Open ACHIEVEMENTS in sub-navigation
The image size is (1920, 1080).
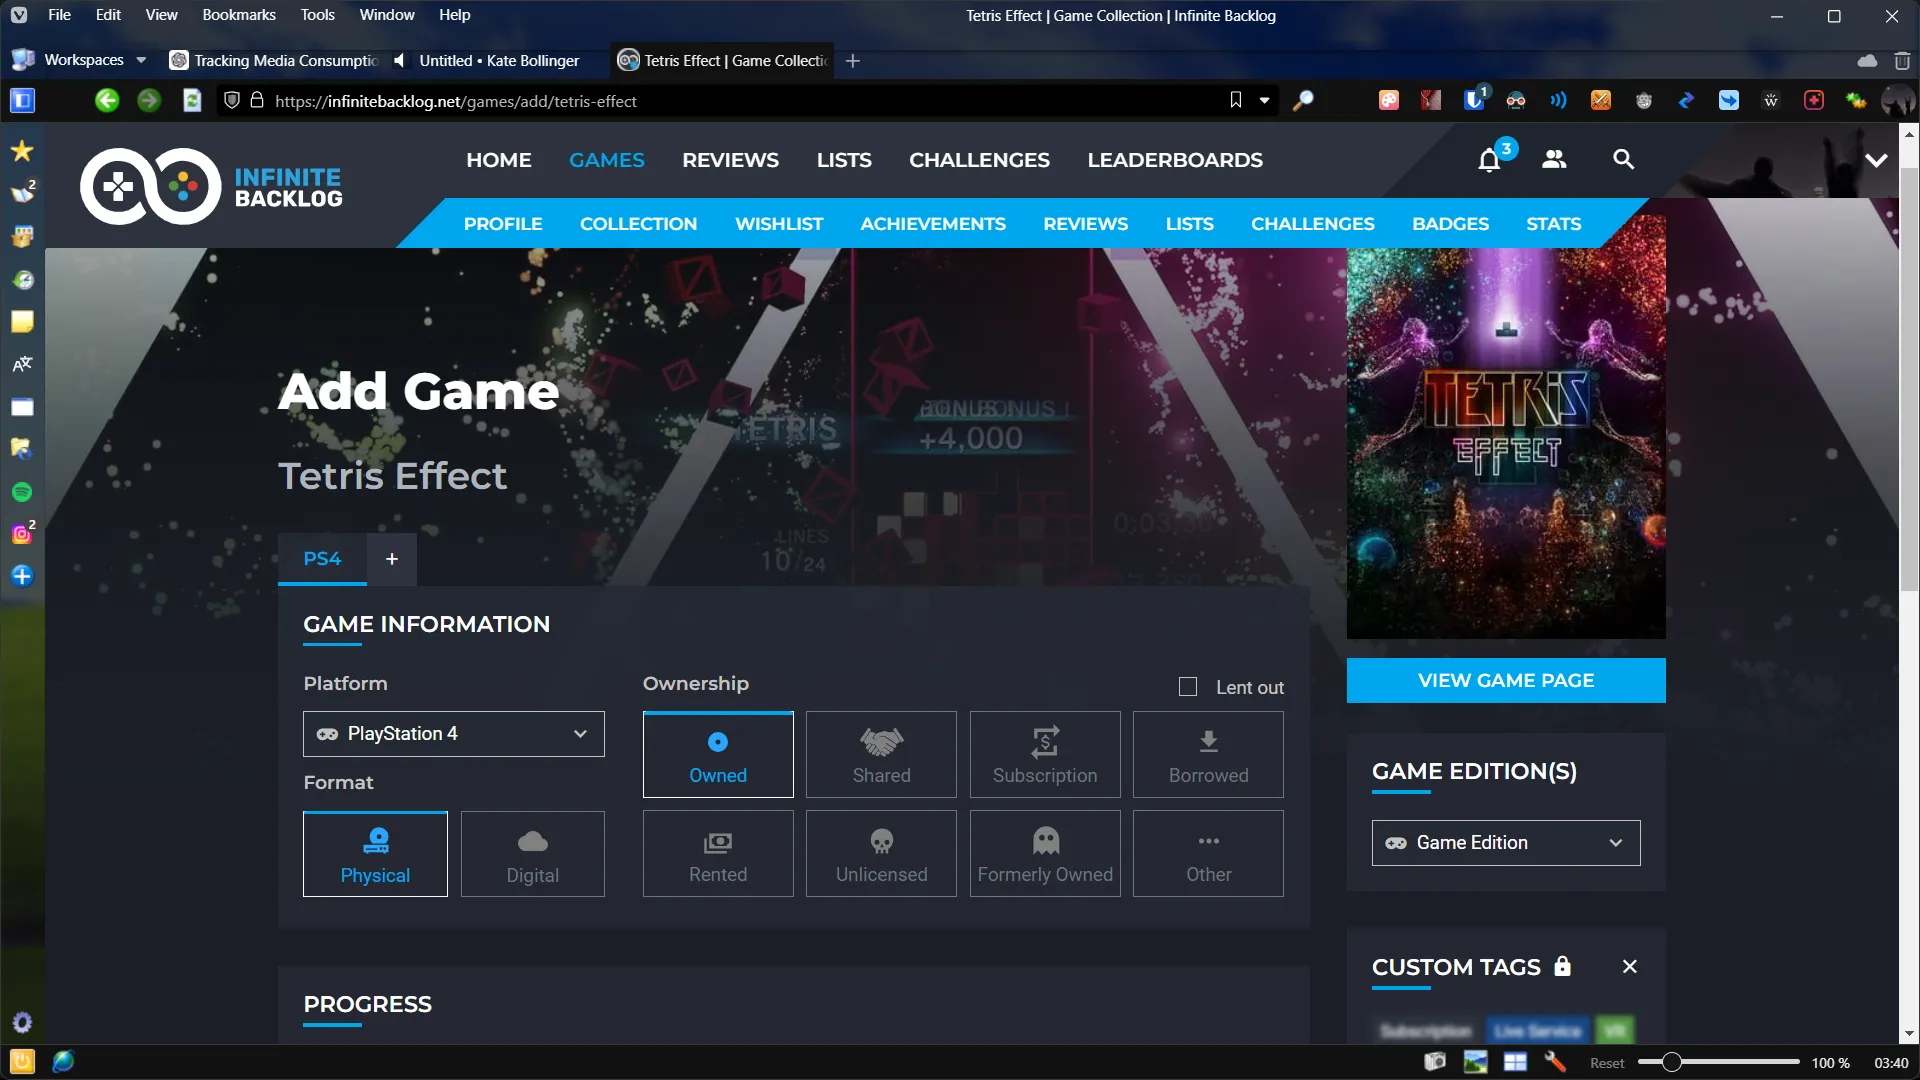pos(933,224)
